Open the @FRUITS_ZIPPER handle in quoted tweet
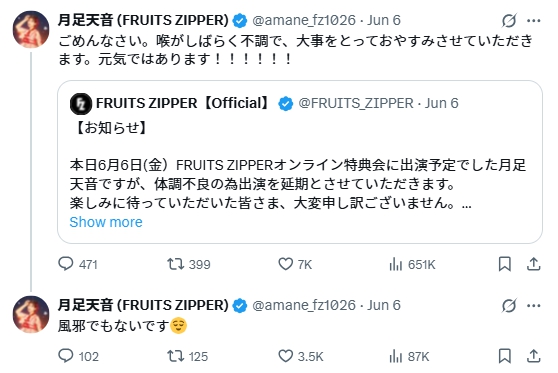558x373 pixels. tap(356, 103)
